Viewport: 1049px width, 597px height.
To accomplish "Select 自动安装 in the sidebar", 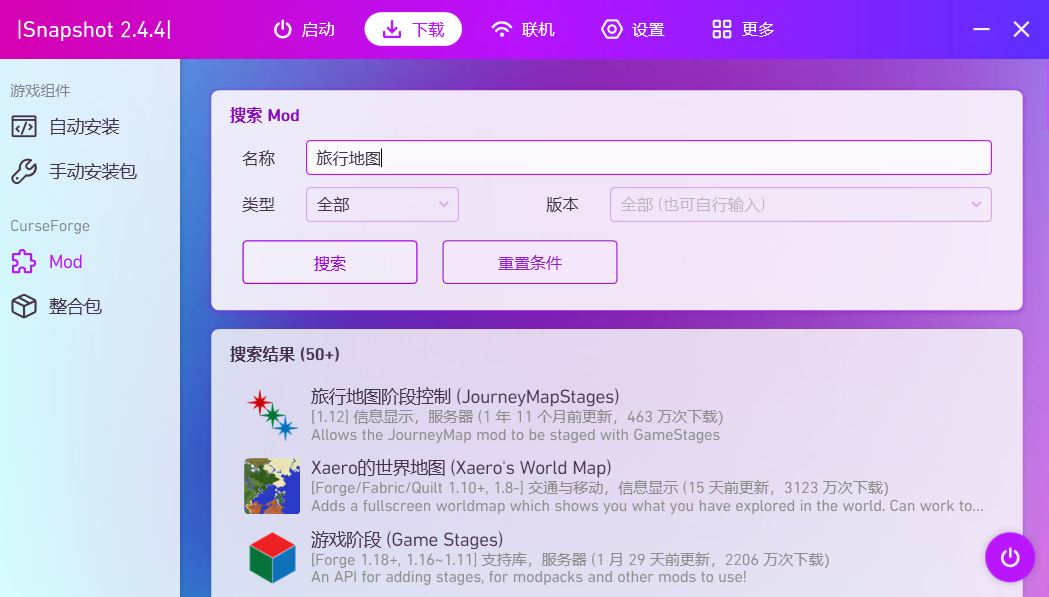I will tap(90, 126).
